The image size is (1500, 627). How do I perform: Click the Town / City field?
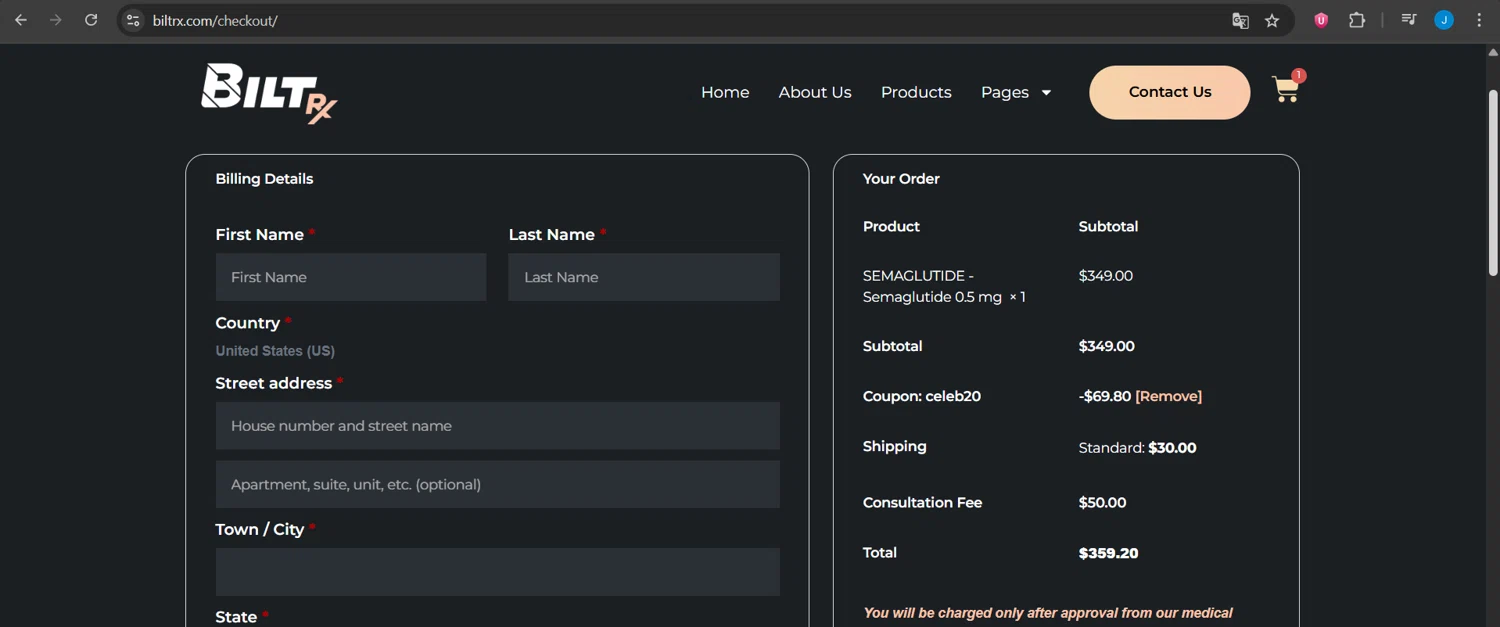[x=498, y=572]
